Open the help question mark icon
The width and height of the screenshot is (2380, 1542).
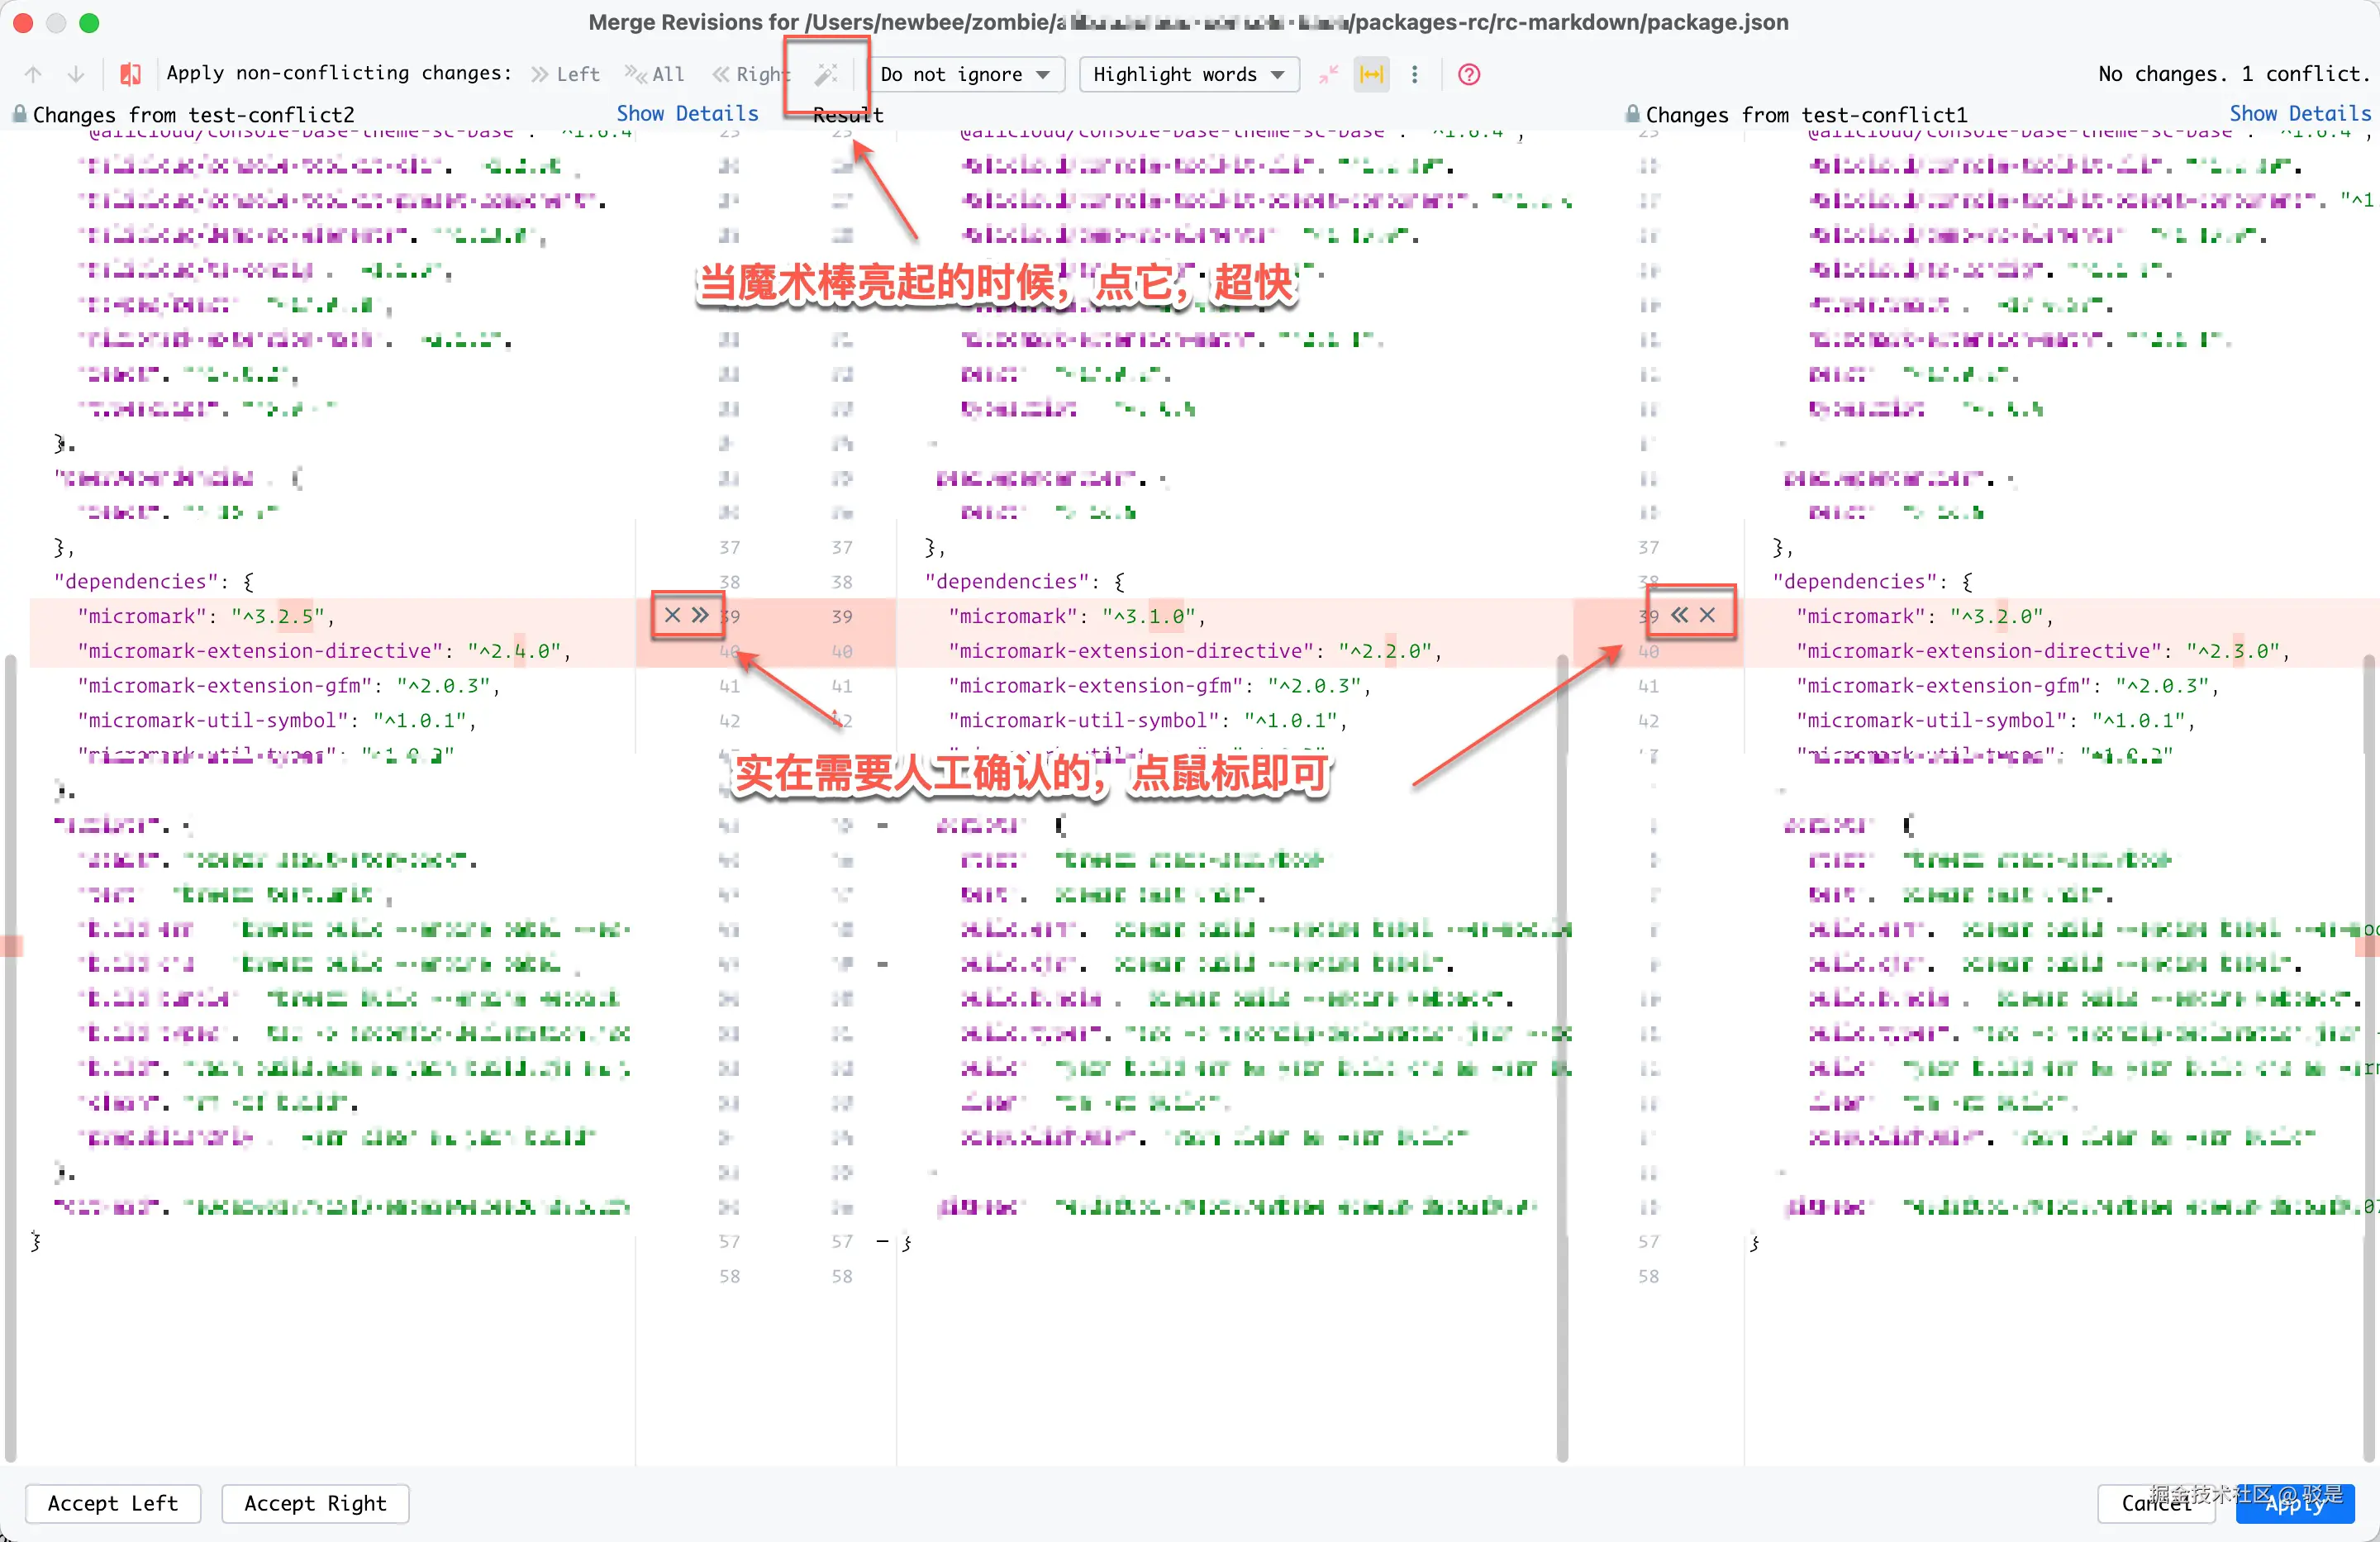[1468, 74]
